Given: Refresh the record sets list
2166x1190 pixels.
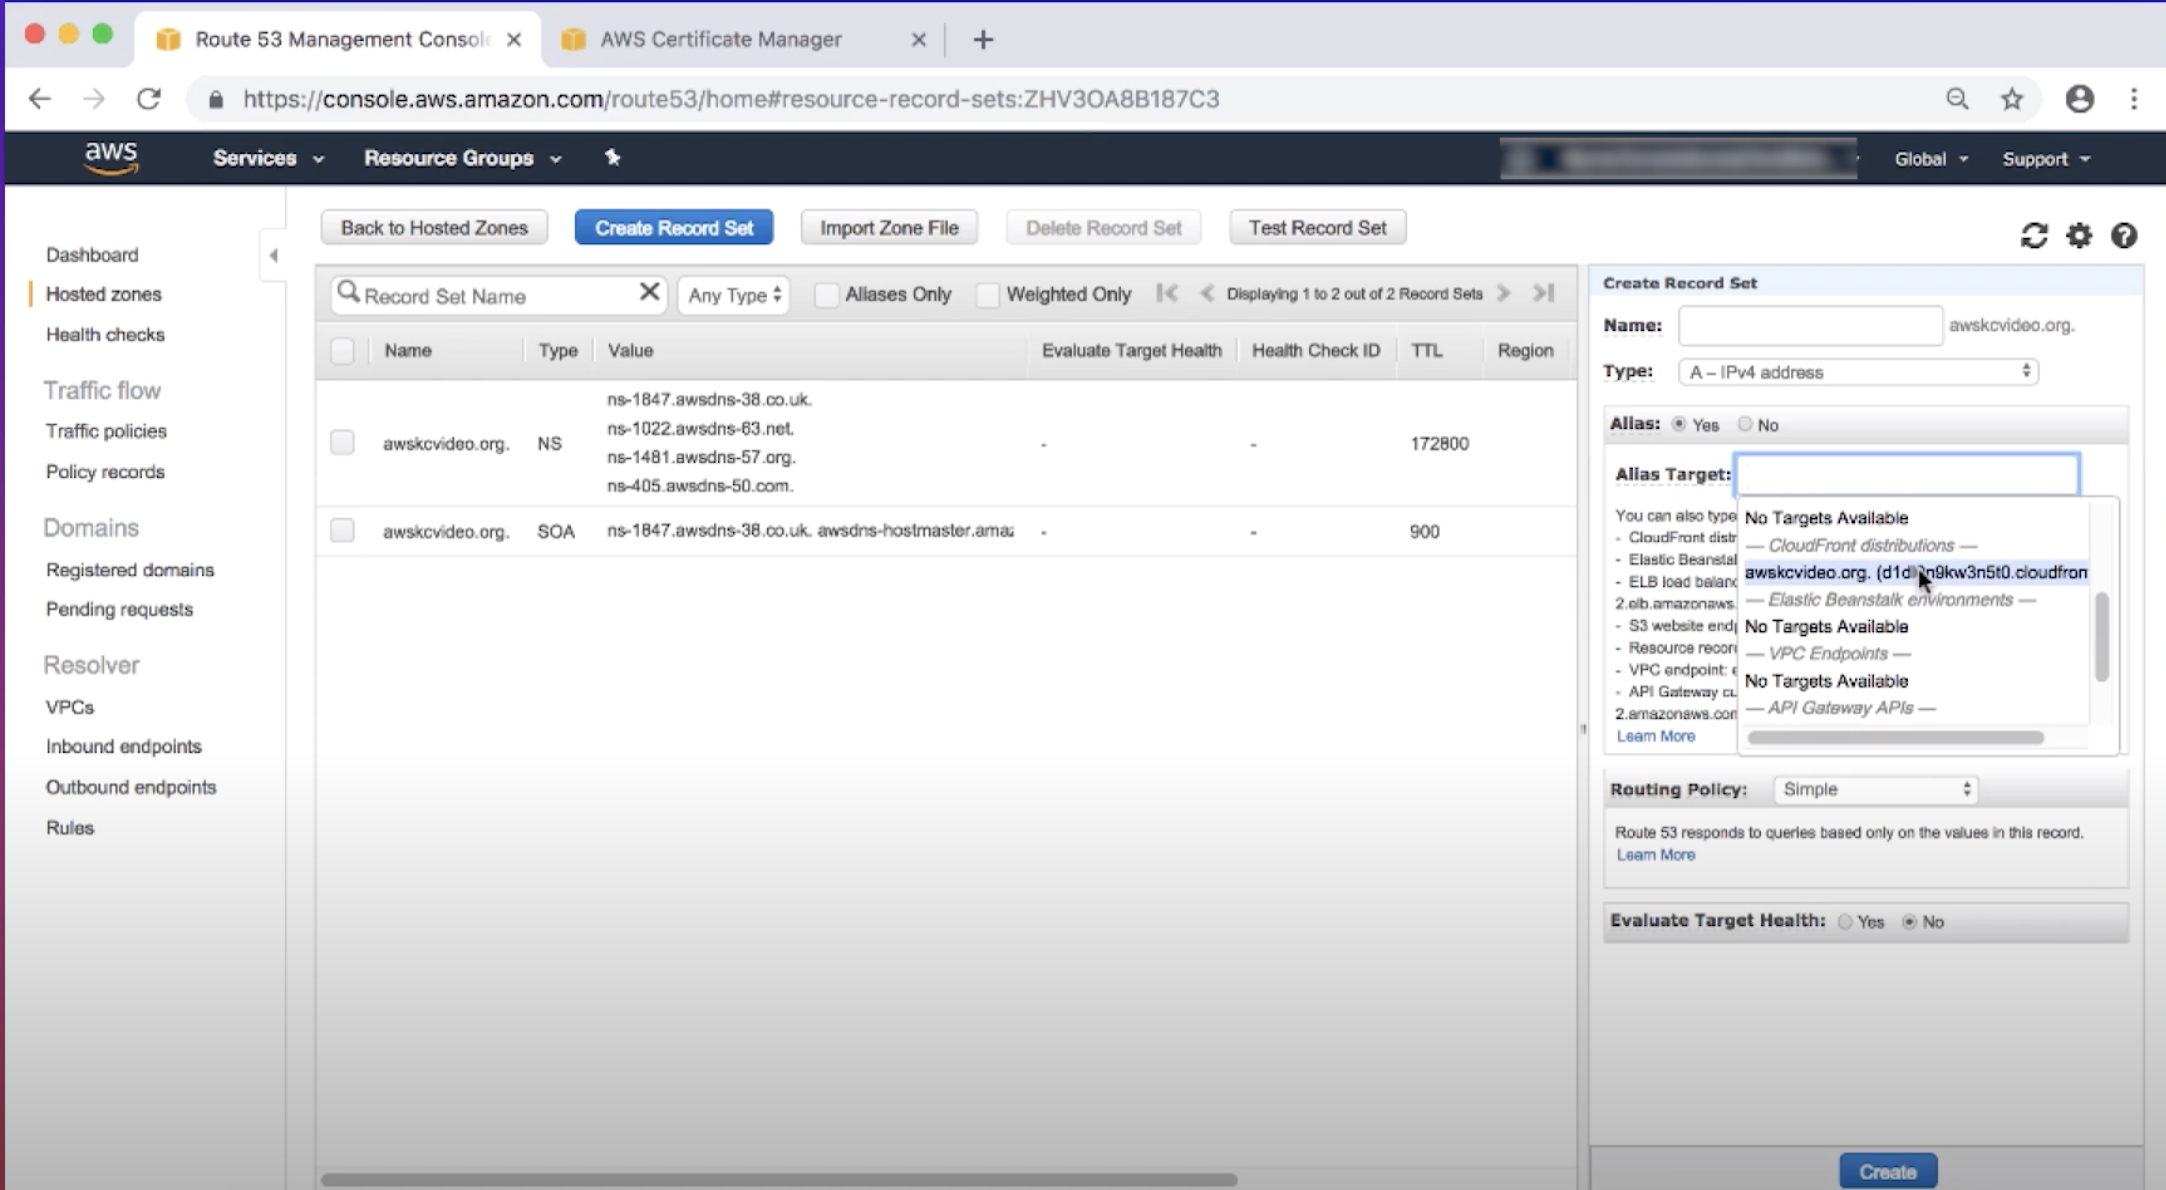Looking at the screenshot, I should 2035,236.
